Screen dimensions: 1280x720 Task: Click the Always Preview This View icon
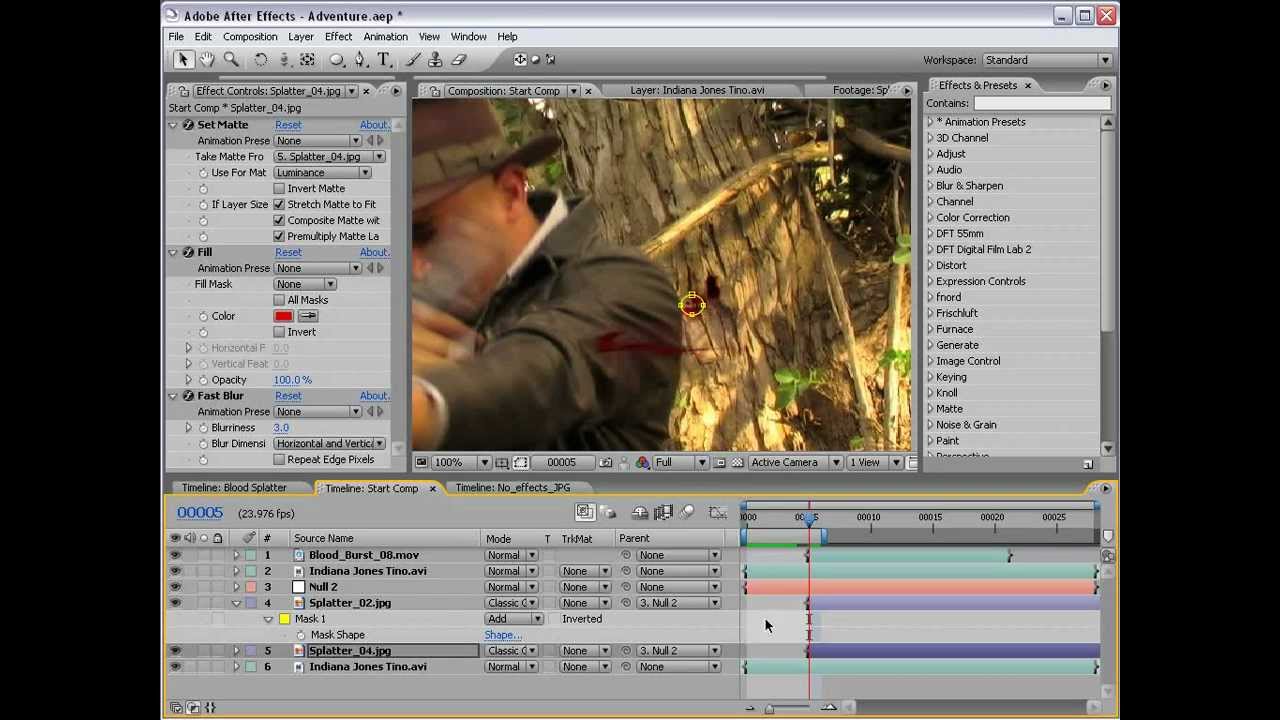422,463
